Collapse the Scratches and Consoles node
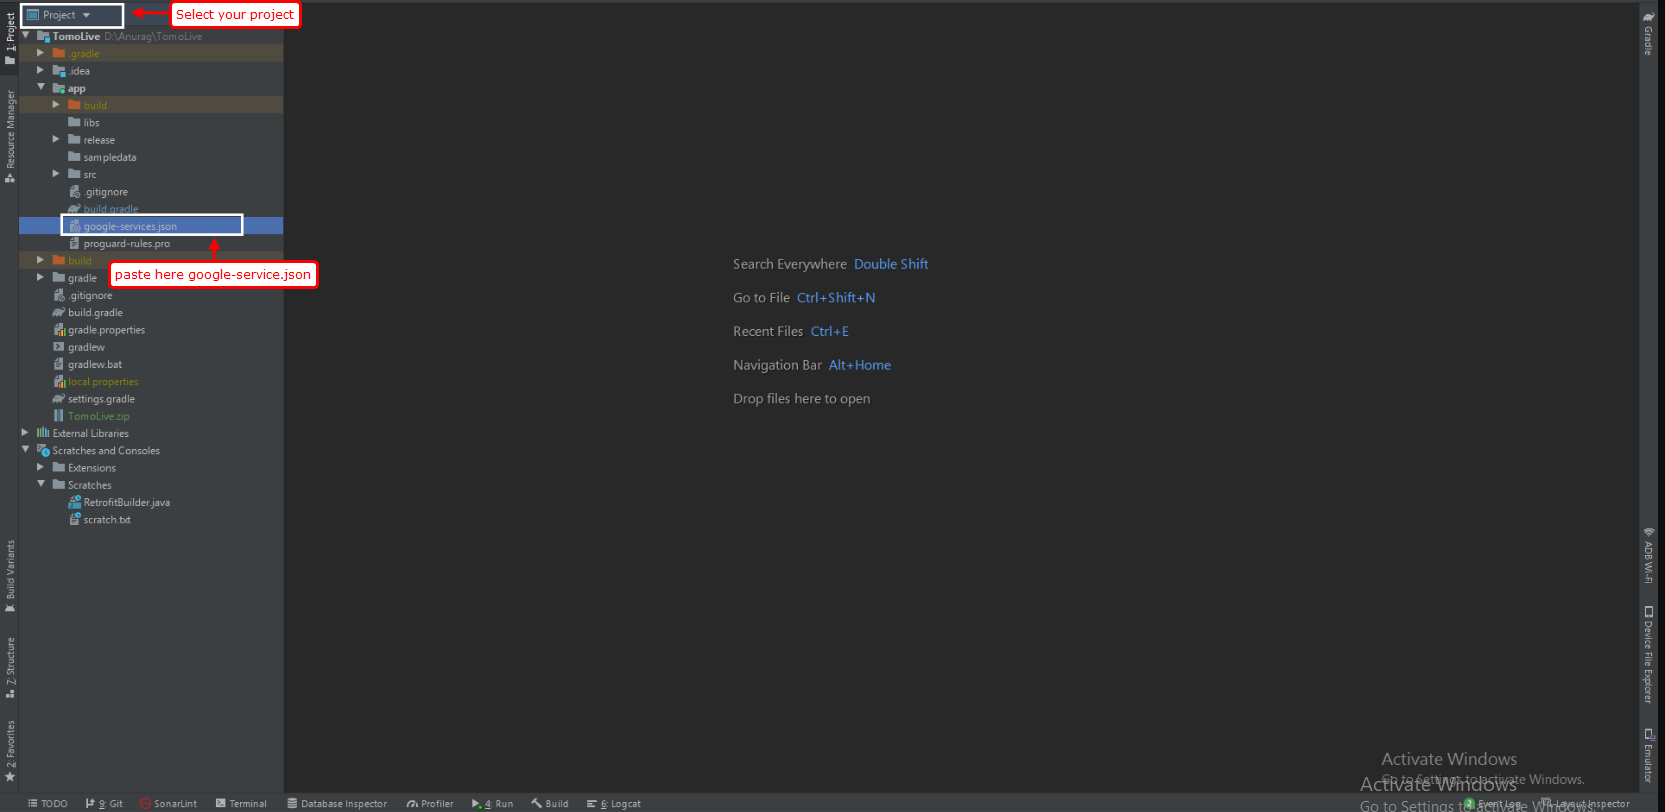This screenshot has width=1665, height=812. (25, 450)
